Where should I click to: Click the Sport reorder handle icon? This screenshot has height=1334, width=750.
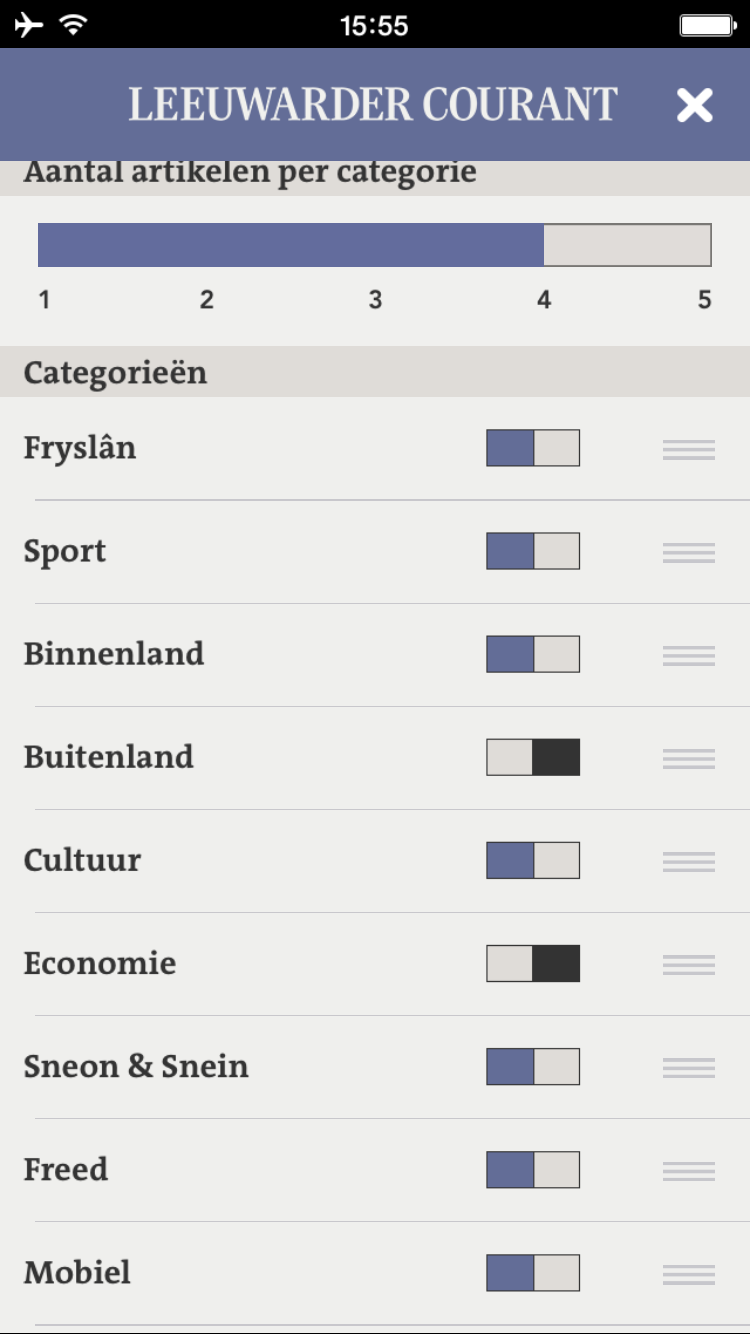(x=689, y=553)
